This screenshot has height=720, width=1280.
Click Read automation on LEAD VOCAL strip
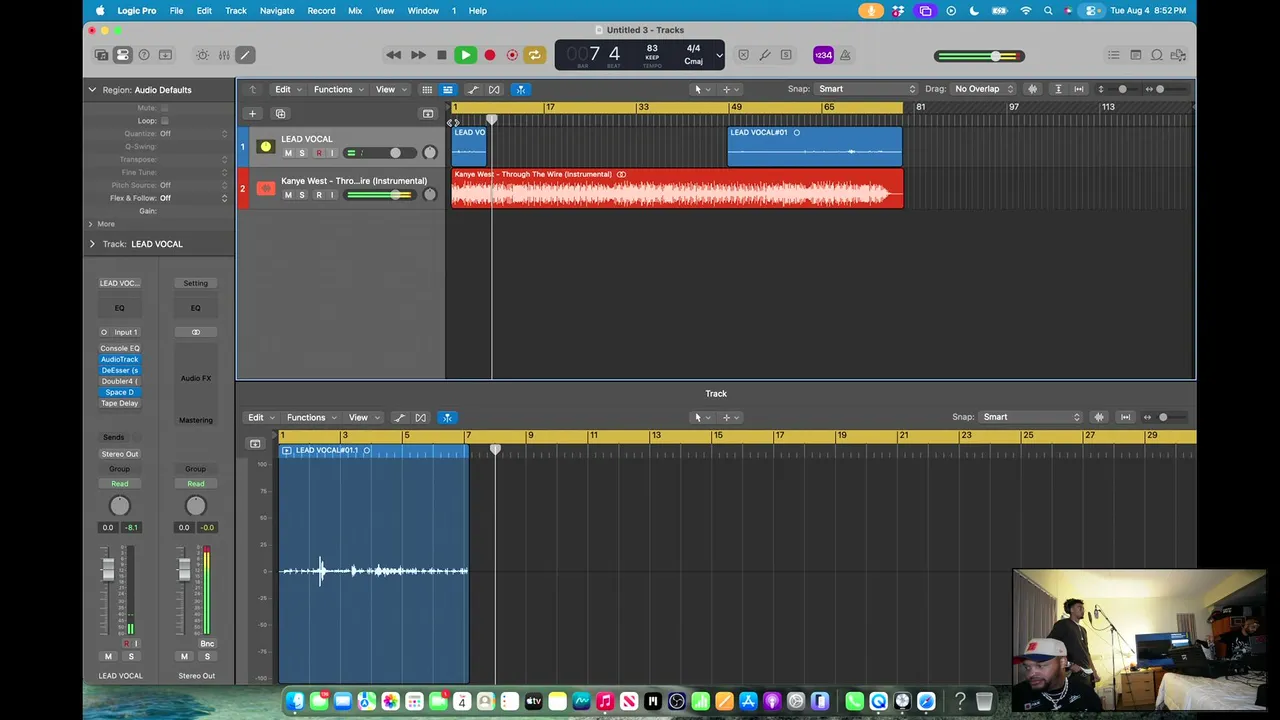120,484
